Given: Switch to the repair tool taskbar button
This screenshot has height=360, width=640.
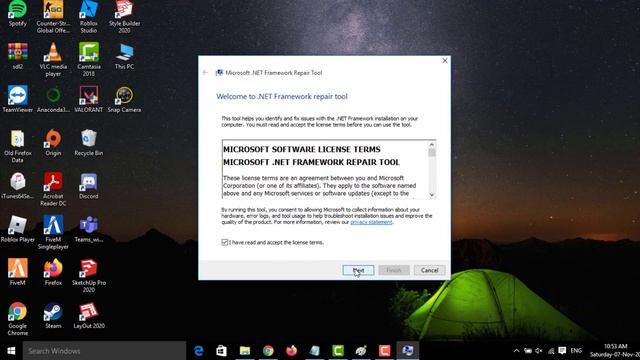Looking at the screenshot, I should click(407, 351).
